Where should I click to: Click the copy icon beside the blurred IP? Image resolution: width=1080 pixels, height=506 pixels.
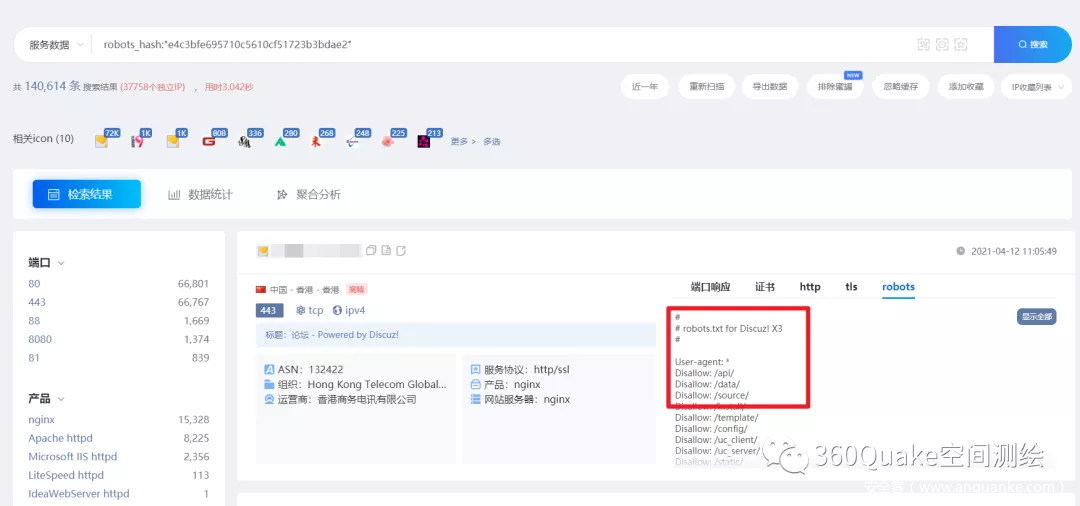click(371, 250)
